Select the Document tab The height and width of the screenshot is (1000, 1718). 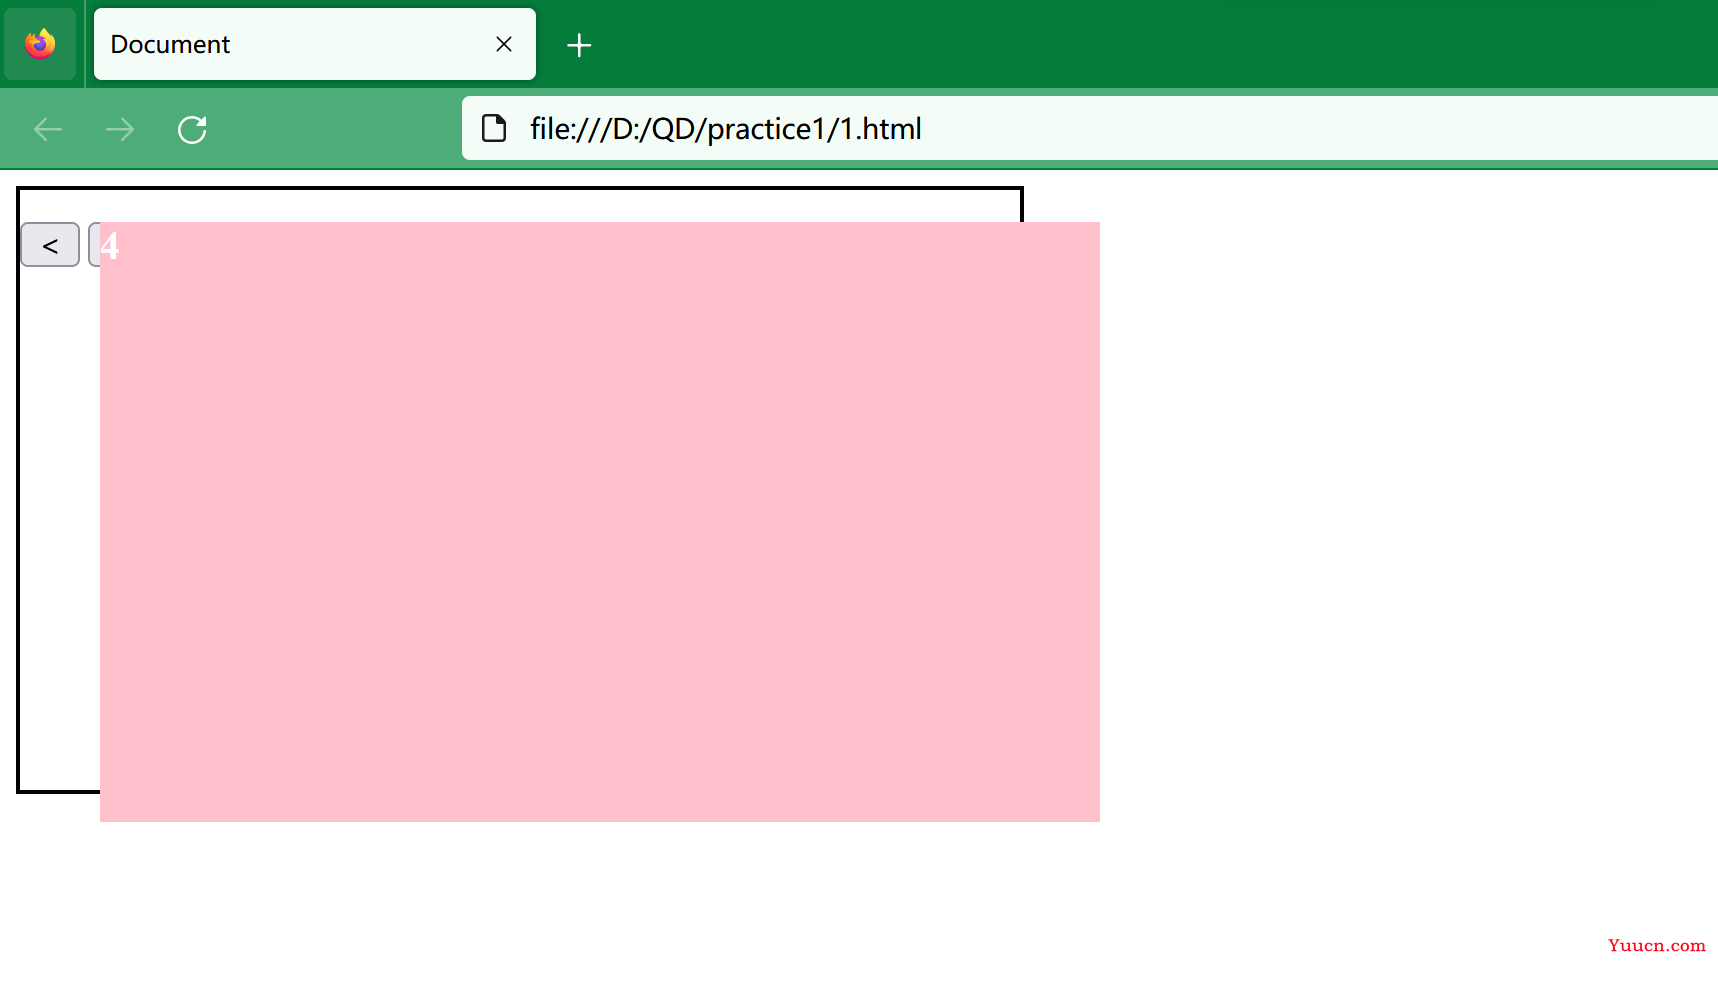[x=314, y=44]
